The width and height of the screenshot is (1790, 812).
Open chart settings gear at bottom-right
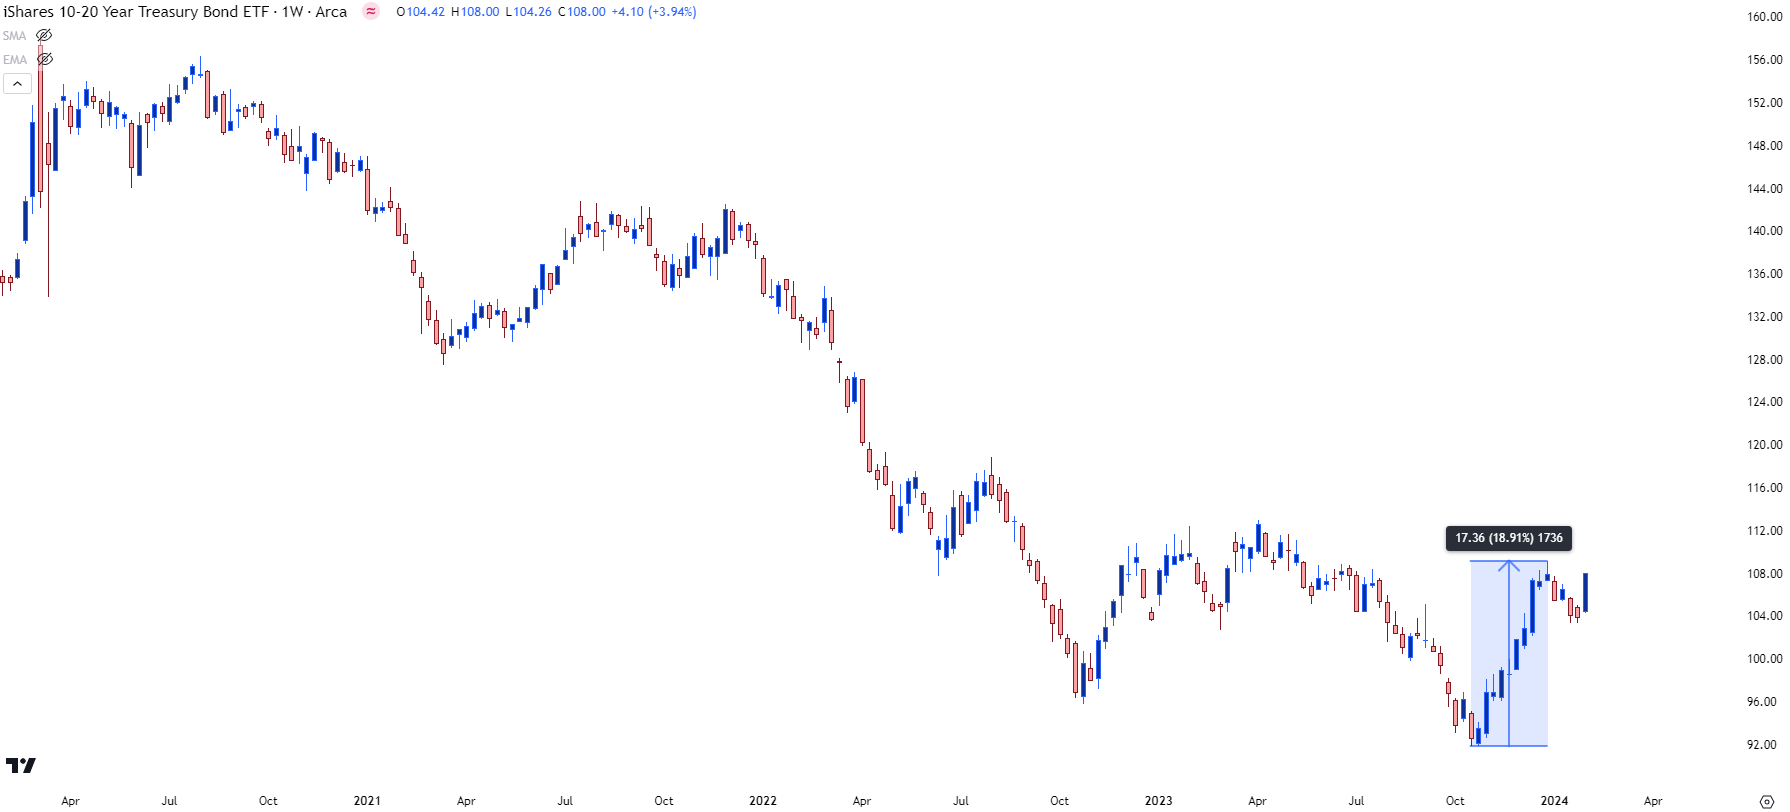point(1766,801)
